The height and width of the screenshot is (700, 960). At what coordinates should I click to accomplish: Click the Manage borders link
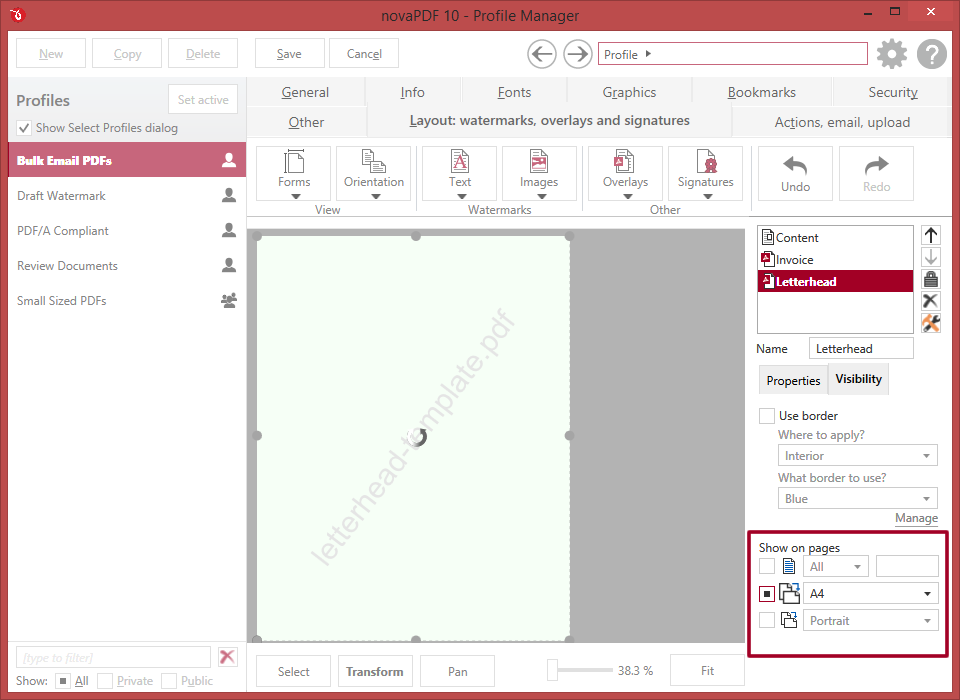coord(916,518)
